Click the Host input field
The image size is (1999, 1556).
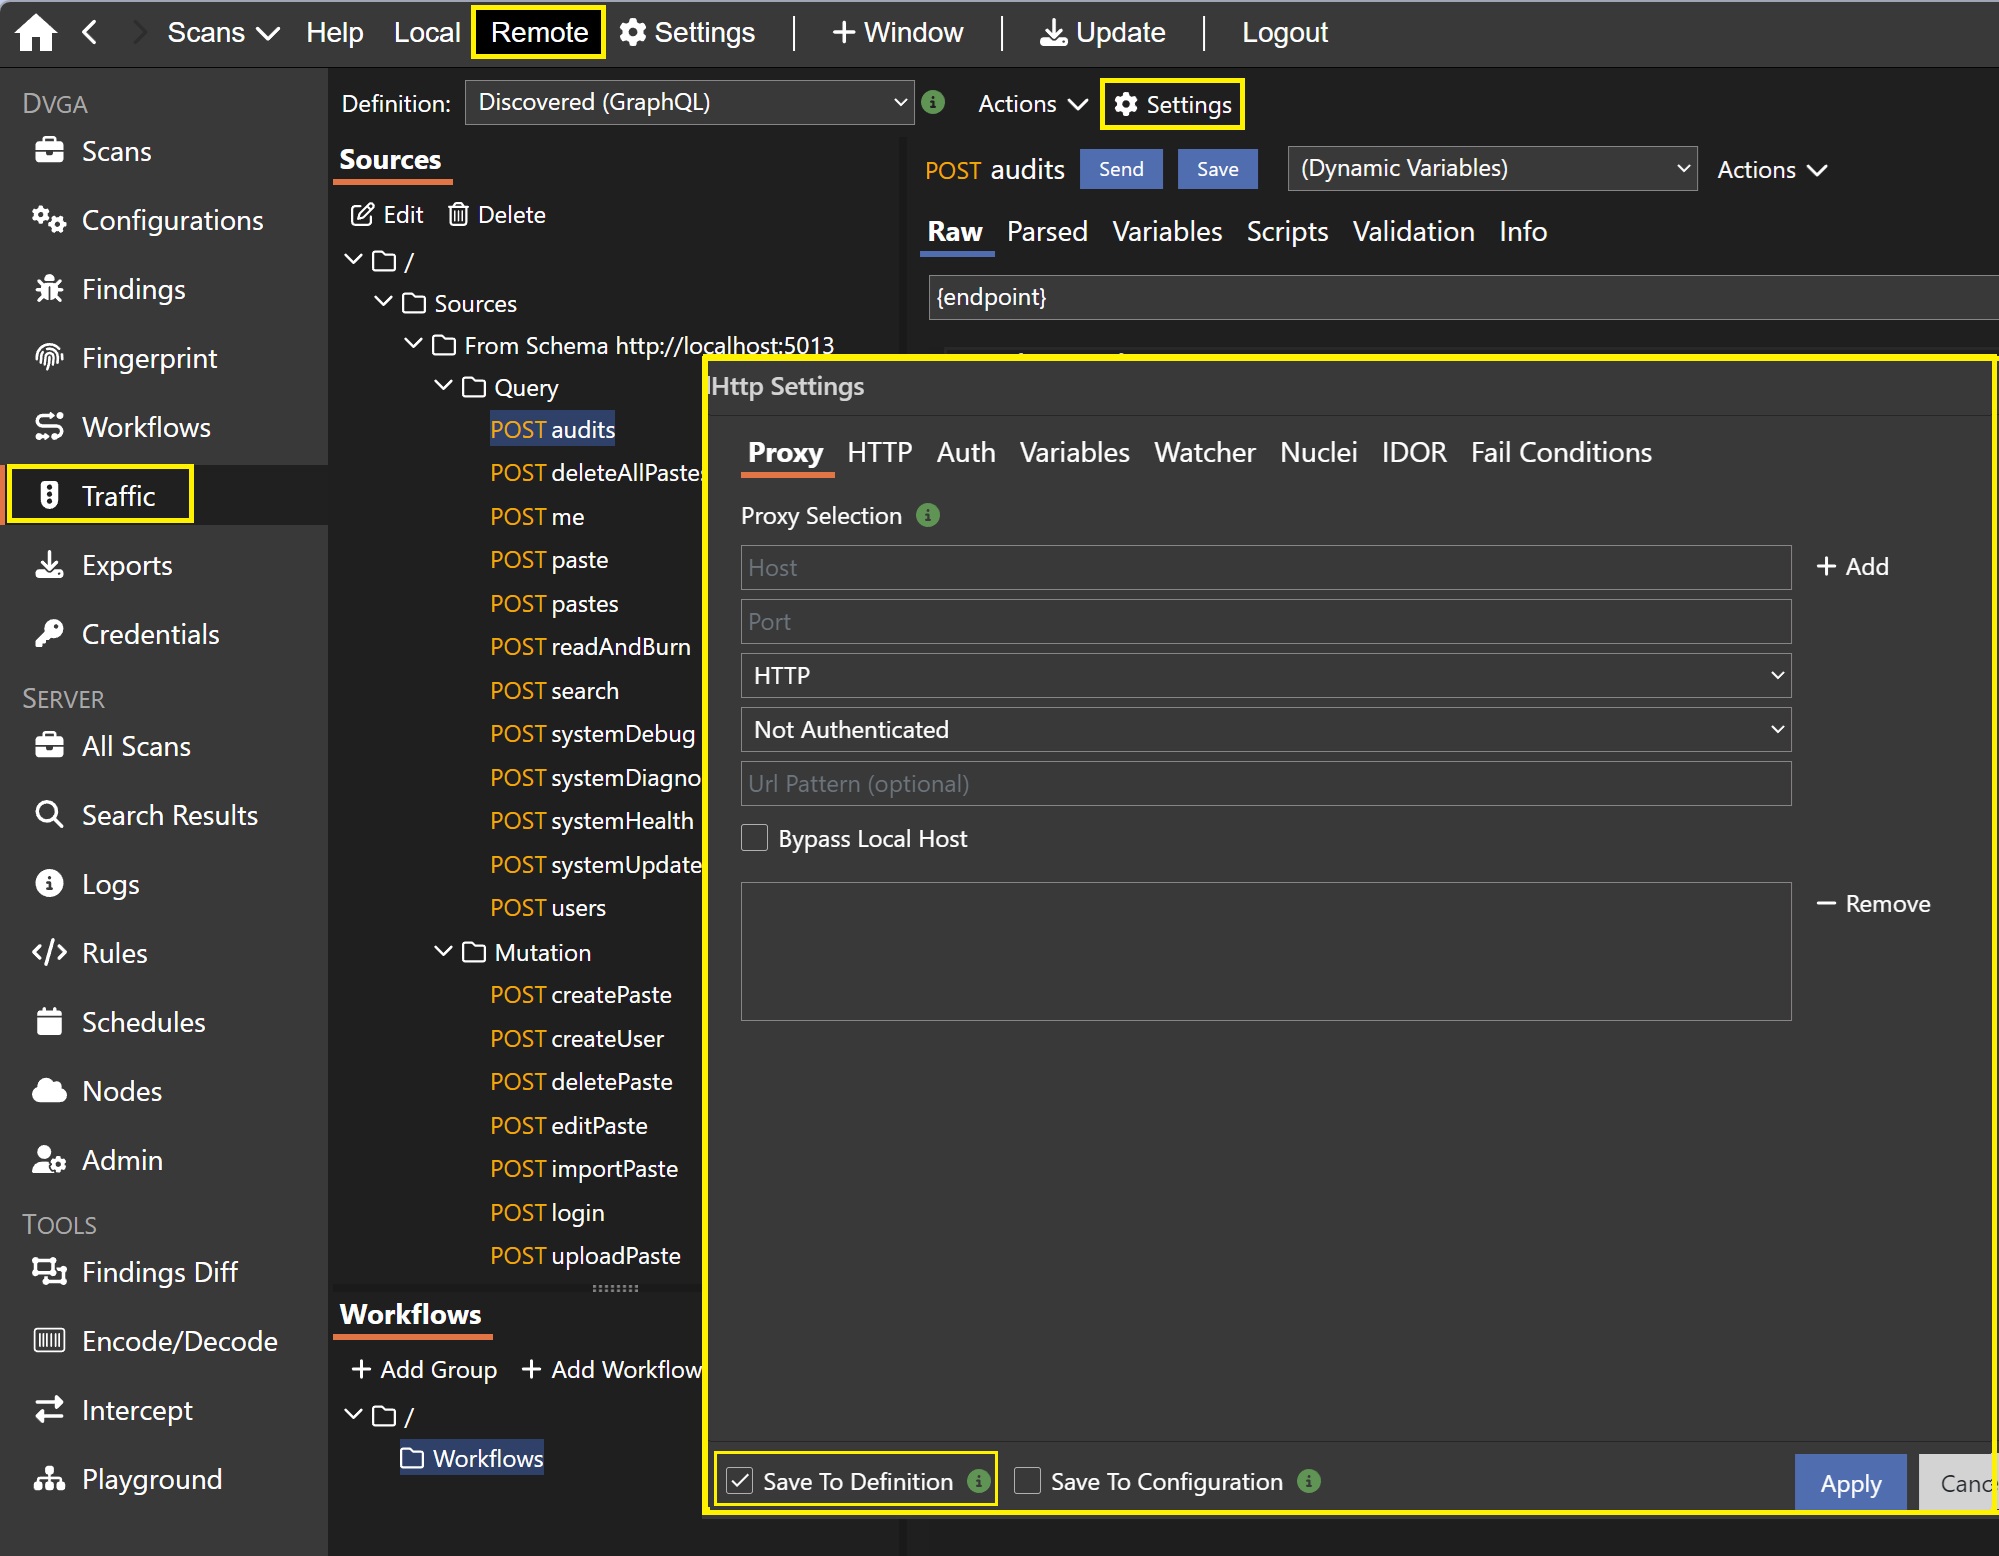point(1265,568)
